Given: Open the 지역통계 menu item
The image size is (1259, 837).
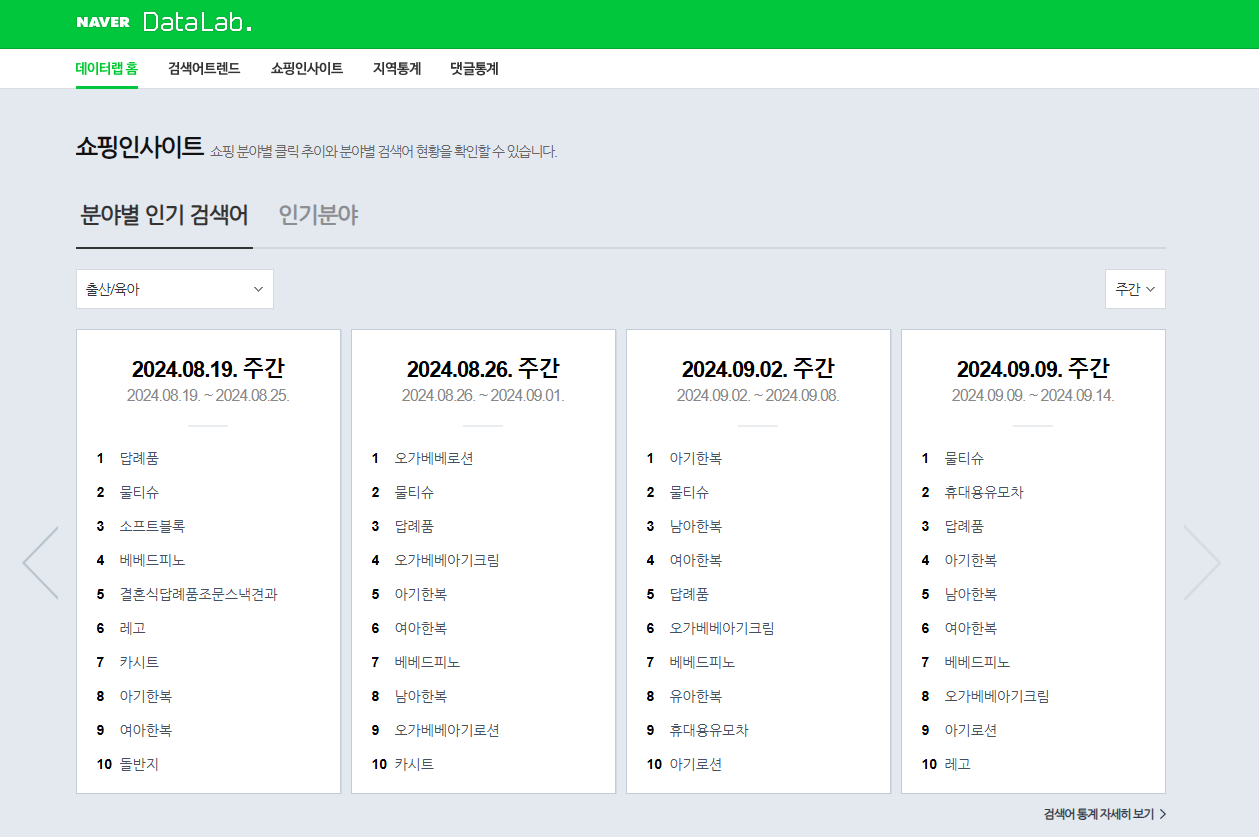Looking at the screenshot, I should tap(395, 68).
